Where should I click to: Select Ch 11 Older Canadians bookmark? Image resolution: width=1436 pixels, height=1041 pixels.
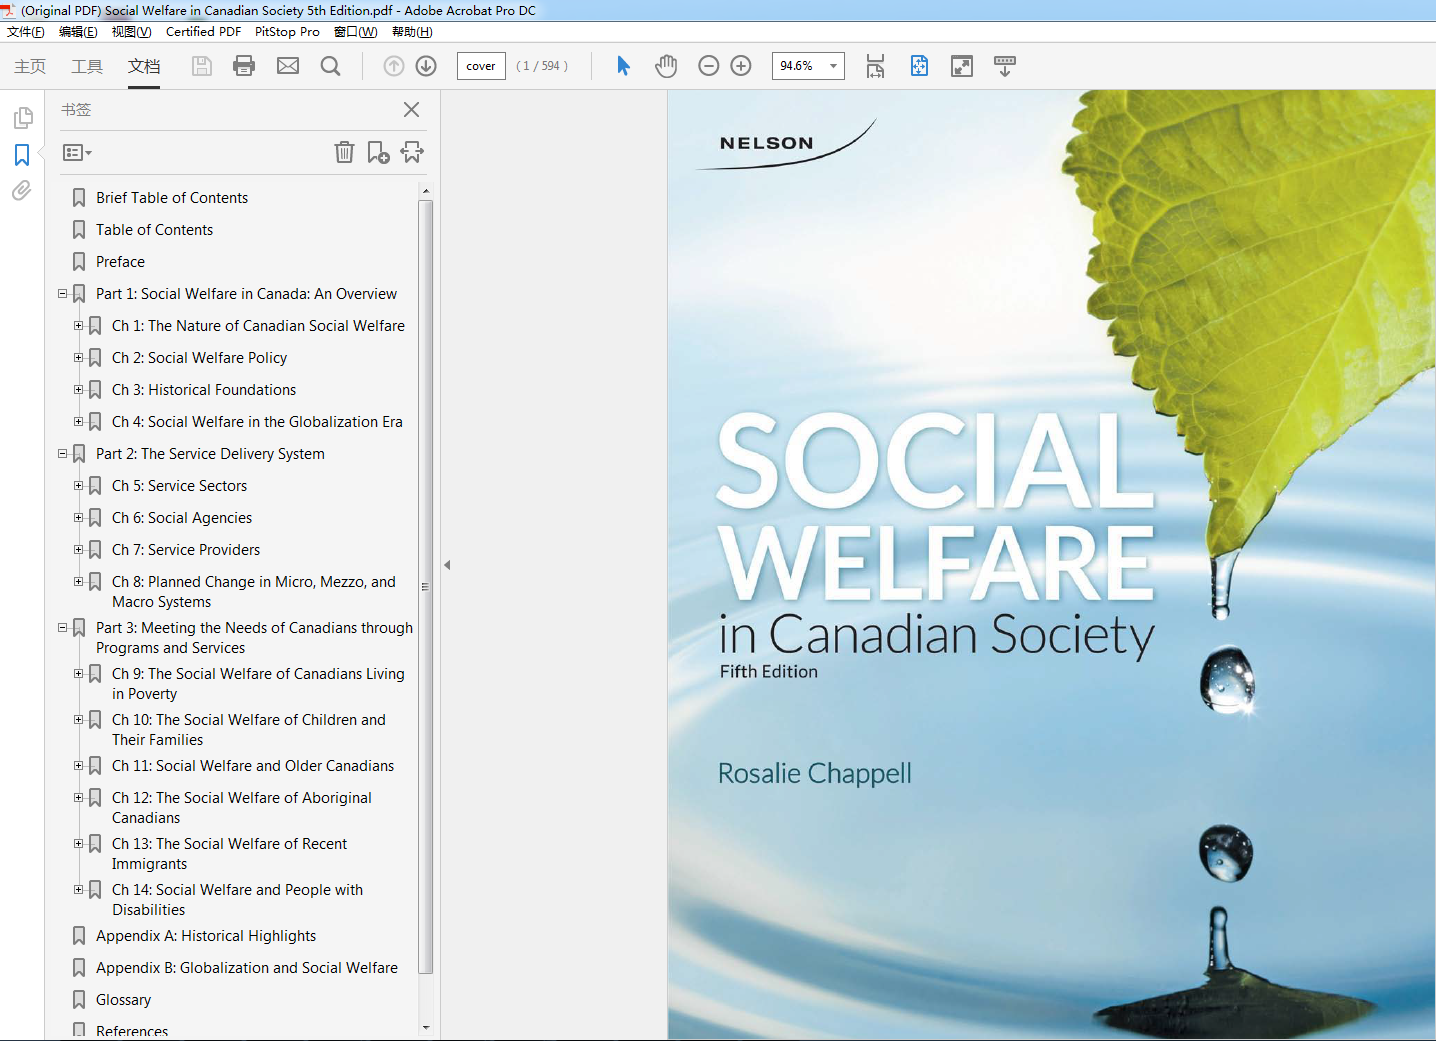(x=253, y=766)
